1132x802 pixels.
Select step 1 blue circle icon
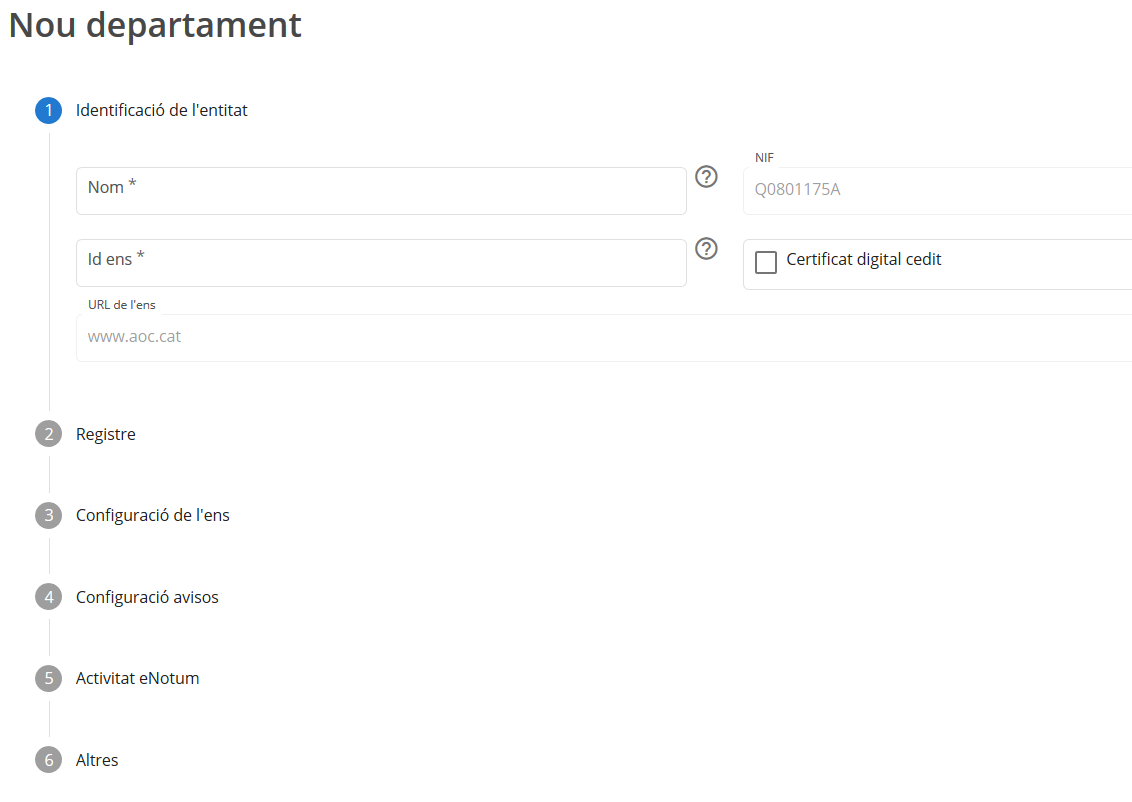coord(48,110)
